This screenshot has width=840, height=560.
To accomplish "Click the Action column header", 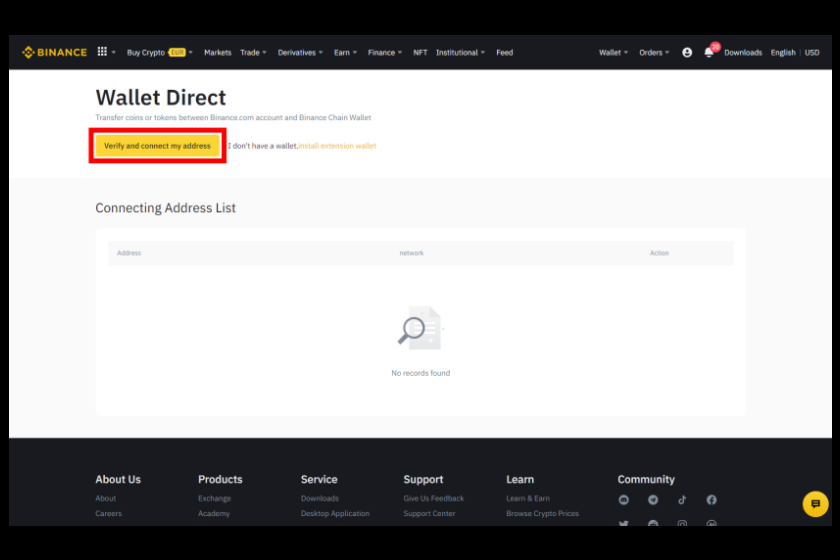I will tap(659, 253).
